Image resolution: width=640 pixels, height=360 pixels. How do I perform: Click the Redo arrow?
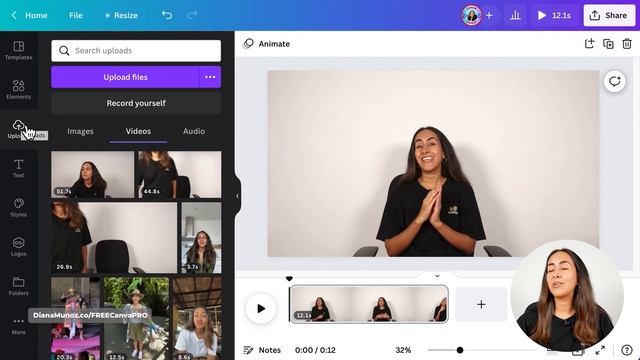[192, 15]
